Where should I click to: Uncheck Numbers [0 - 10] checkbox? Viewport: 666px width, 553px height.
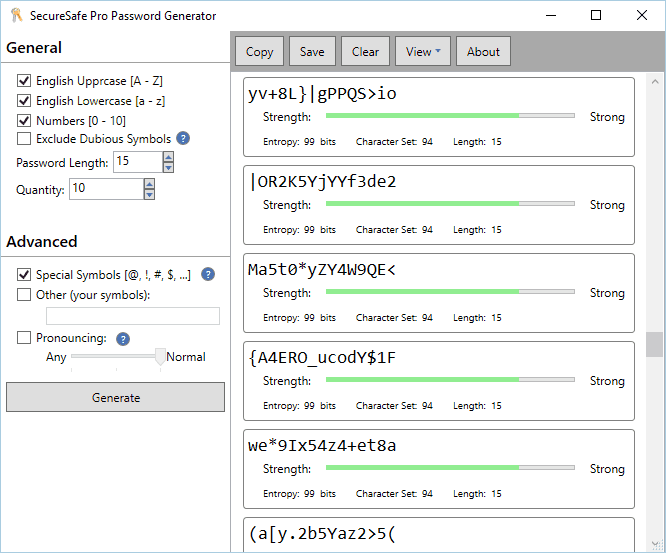point(24,121)
